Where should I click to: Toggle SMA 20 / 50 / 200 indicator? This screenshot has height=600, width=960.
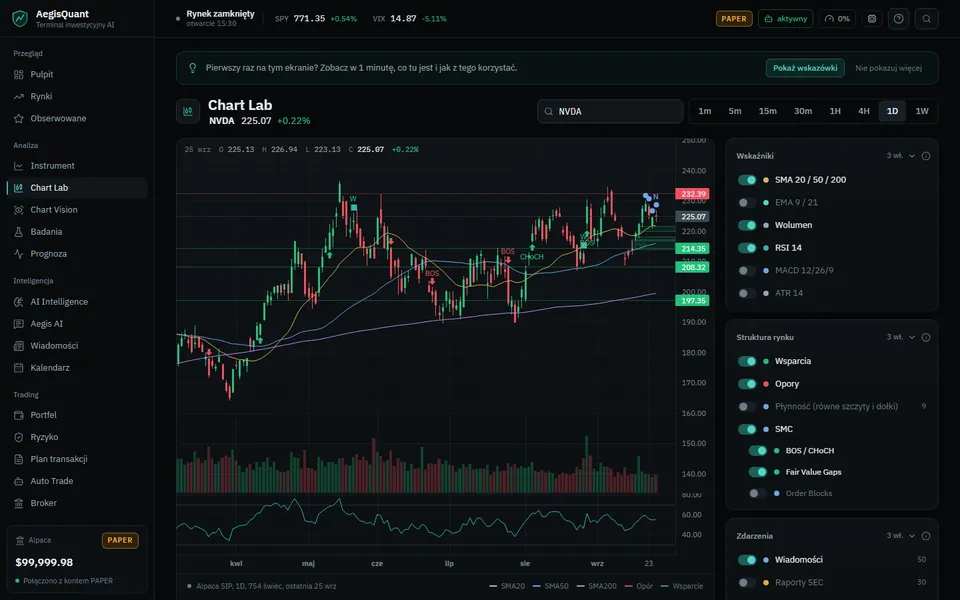pos(747,180)
